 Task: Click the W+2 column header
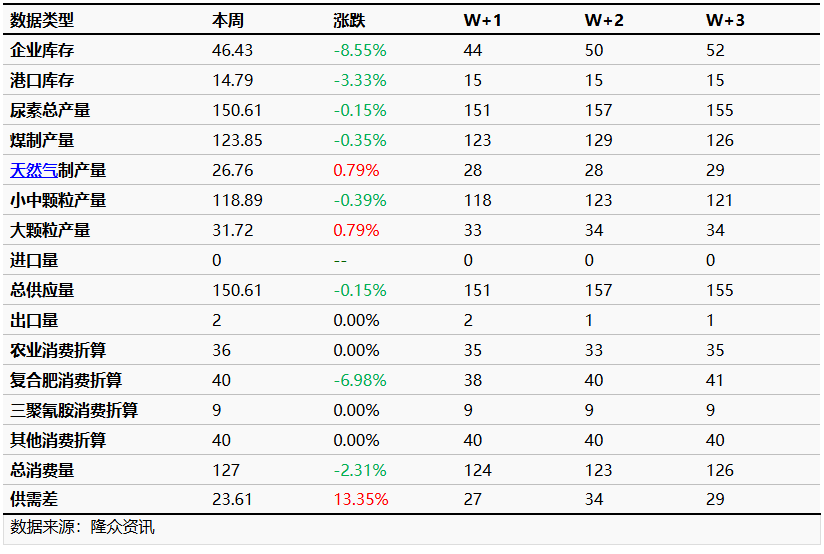tap(603, 20)
